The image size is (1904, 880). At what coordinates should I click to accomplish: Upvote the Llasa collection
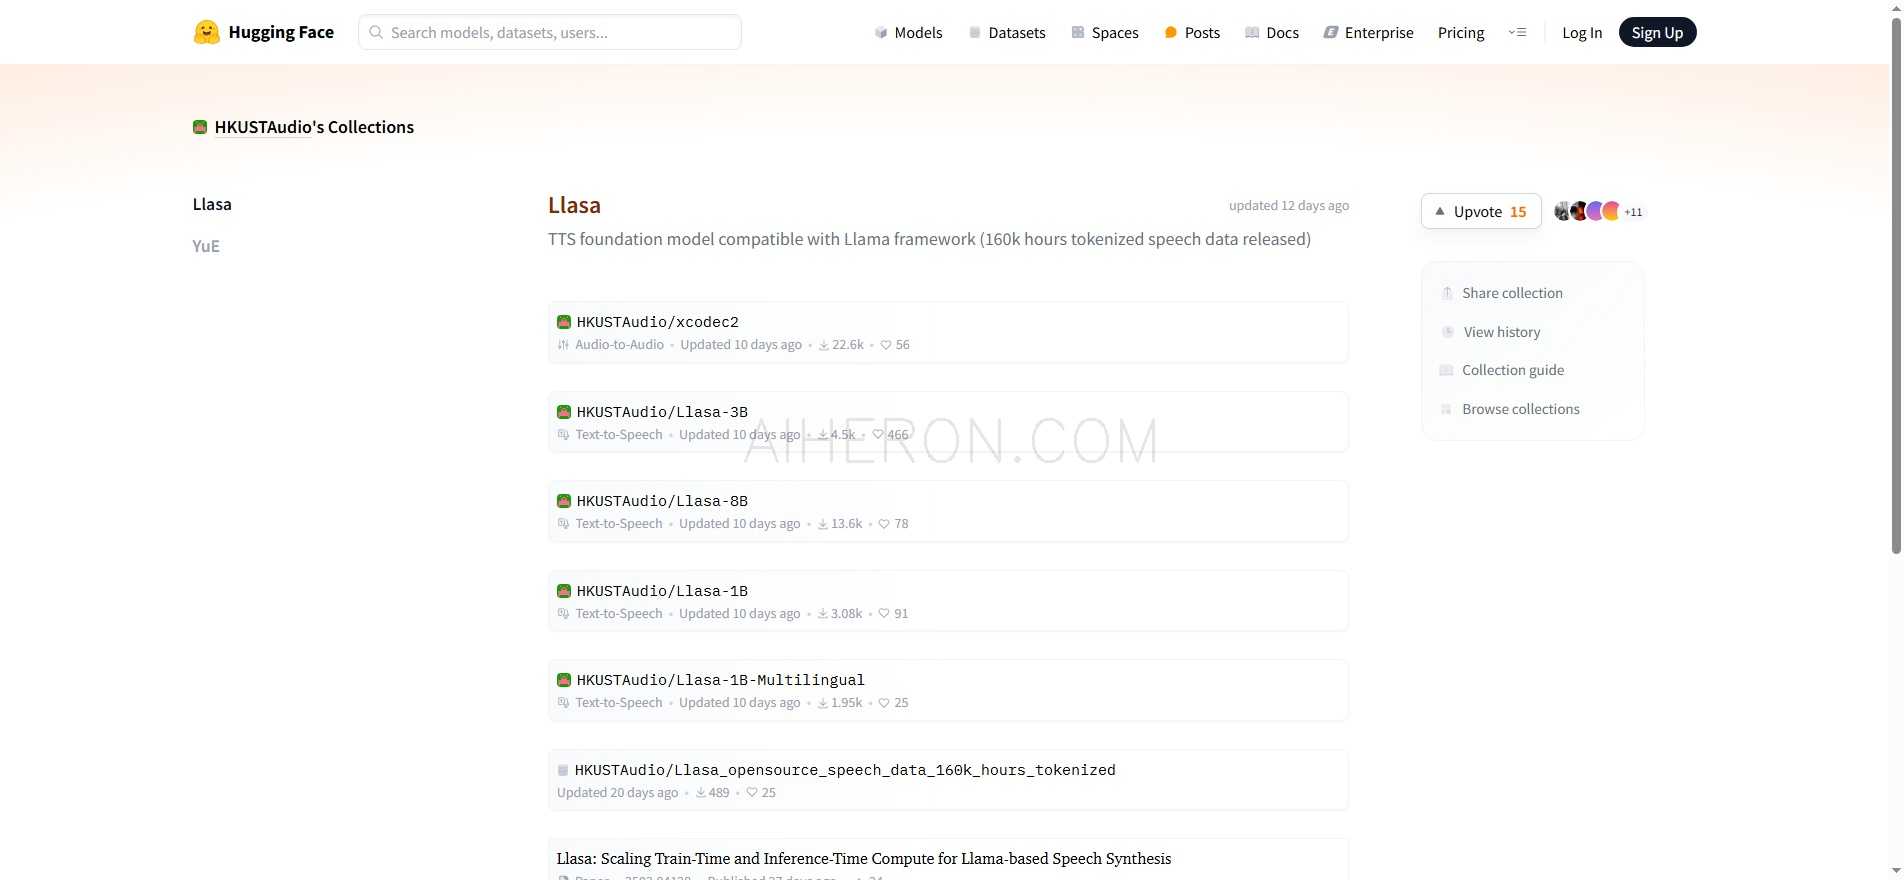(x=1481, y=211)
